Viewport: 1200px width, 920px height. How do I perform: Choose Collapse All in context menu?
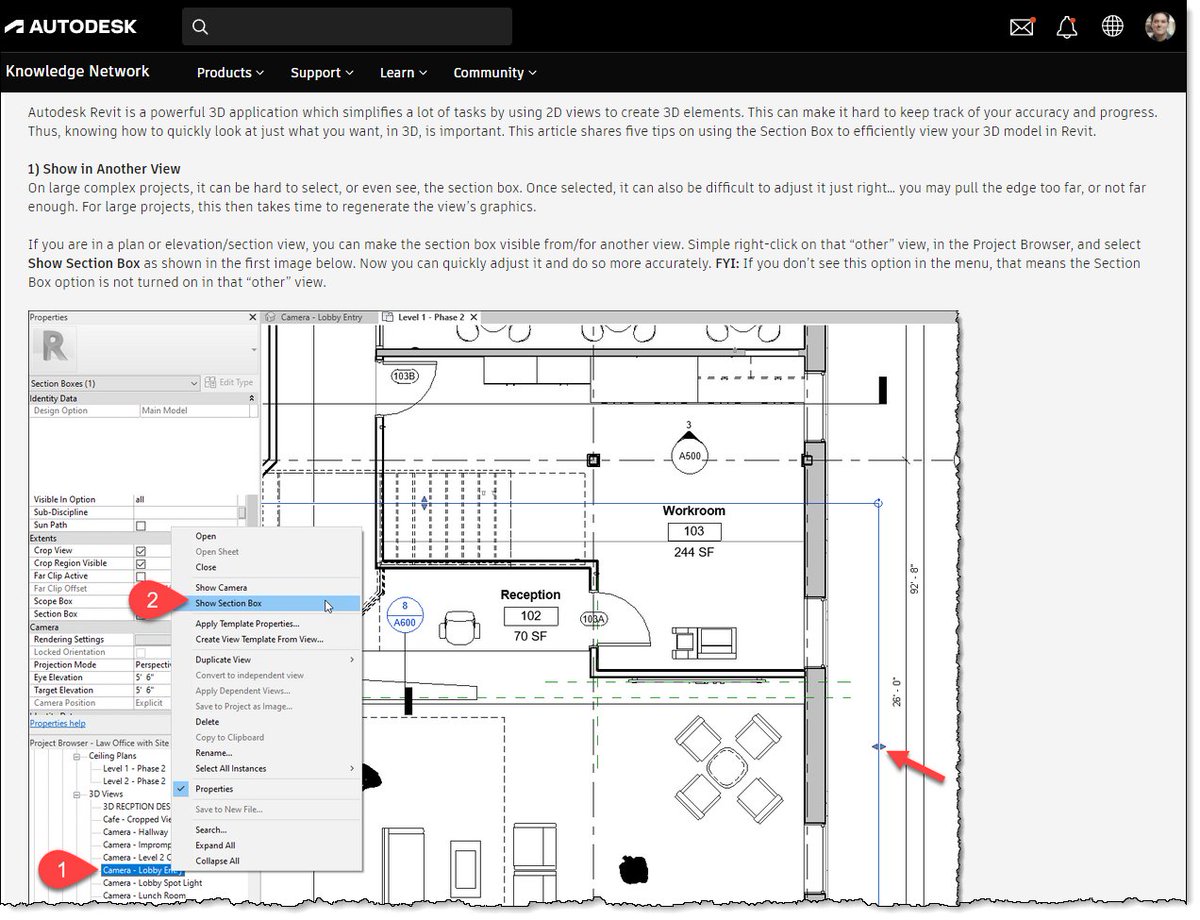217,861
